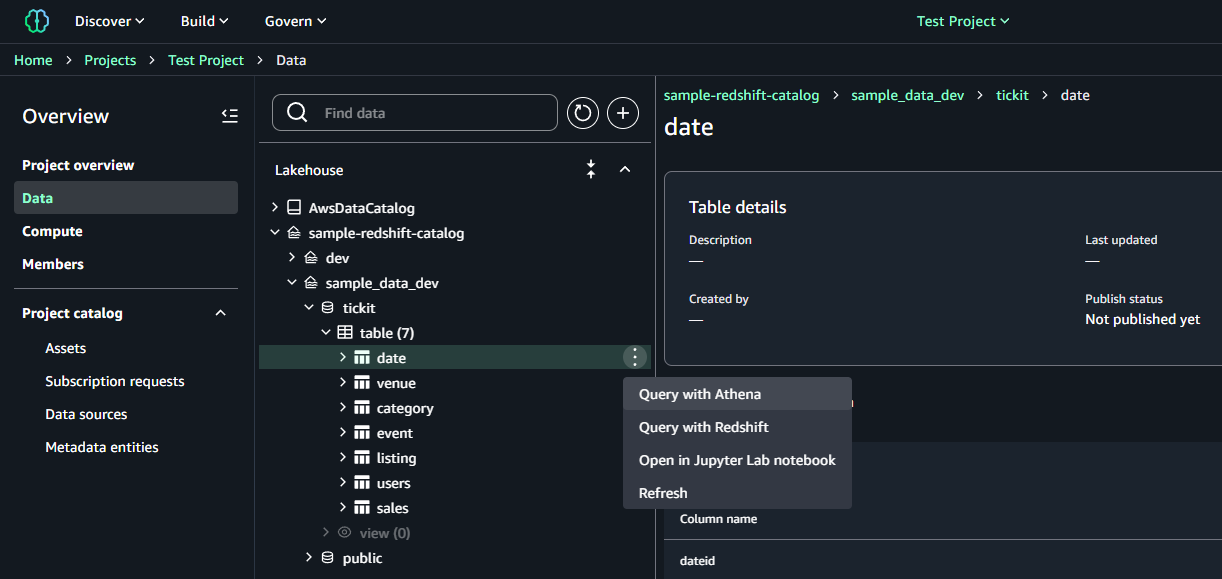
Task: Collapse the Lakehouse section chevron
Action: pos(625,170)
